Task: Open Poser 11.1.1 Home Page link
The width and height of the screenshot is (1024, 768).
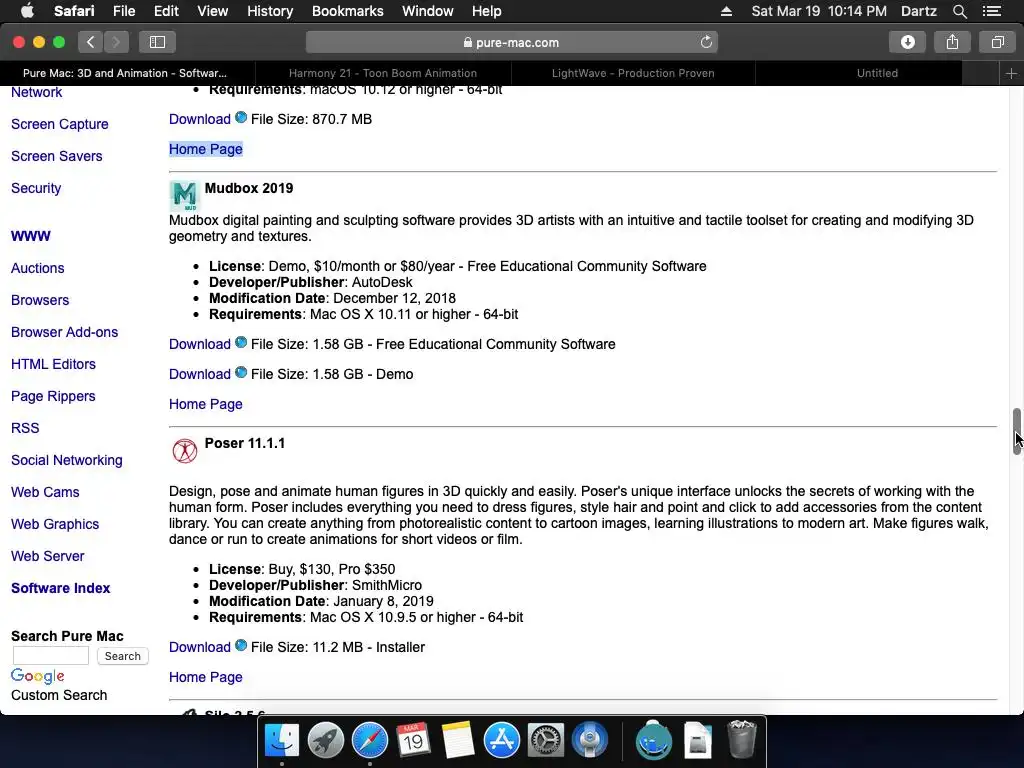Action: point(206,677)
